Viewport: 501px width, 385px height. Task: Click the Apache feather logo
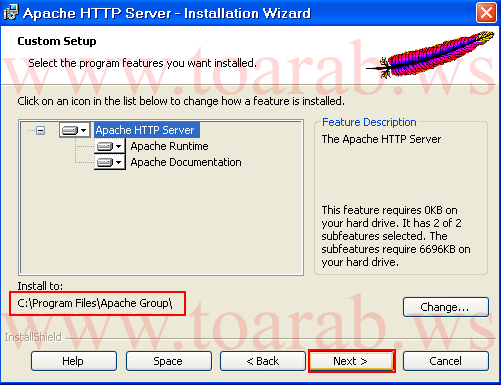click(430, 54)
